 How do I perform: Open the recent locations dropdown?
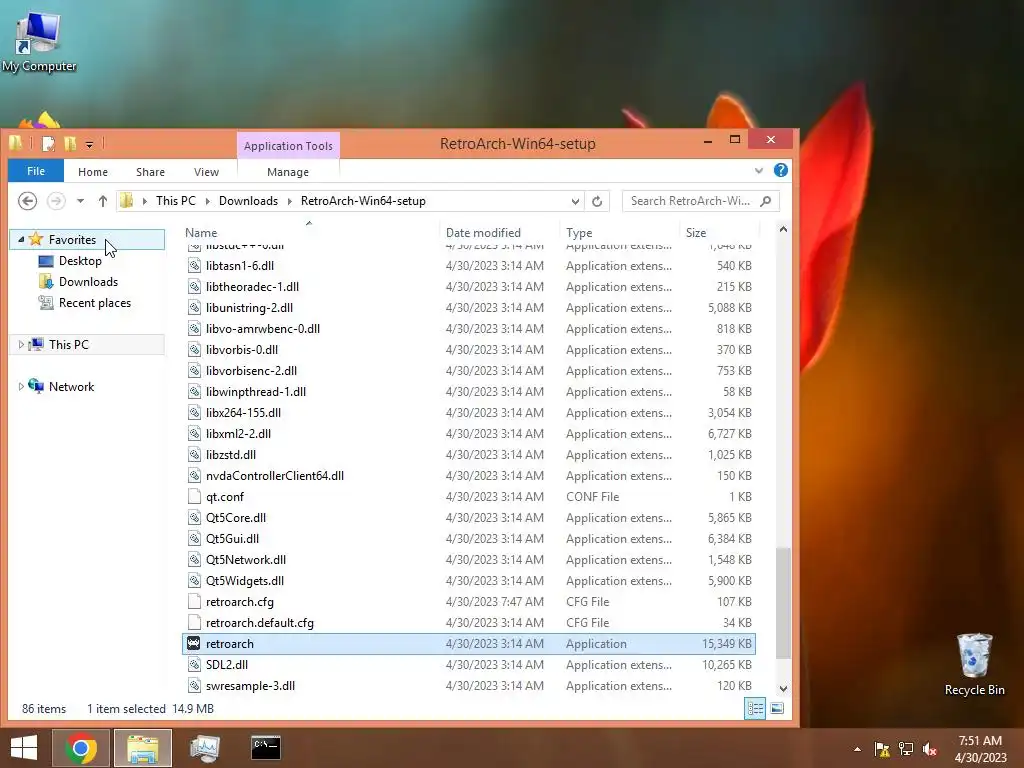(80, 201)
